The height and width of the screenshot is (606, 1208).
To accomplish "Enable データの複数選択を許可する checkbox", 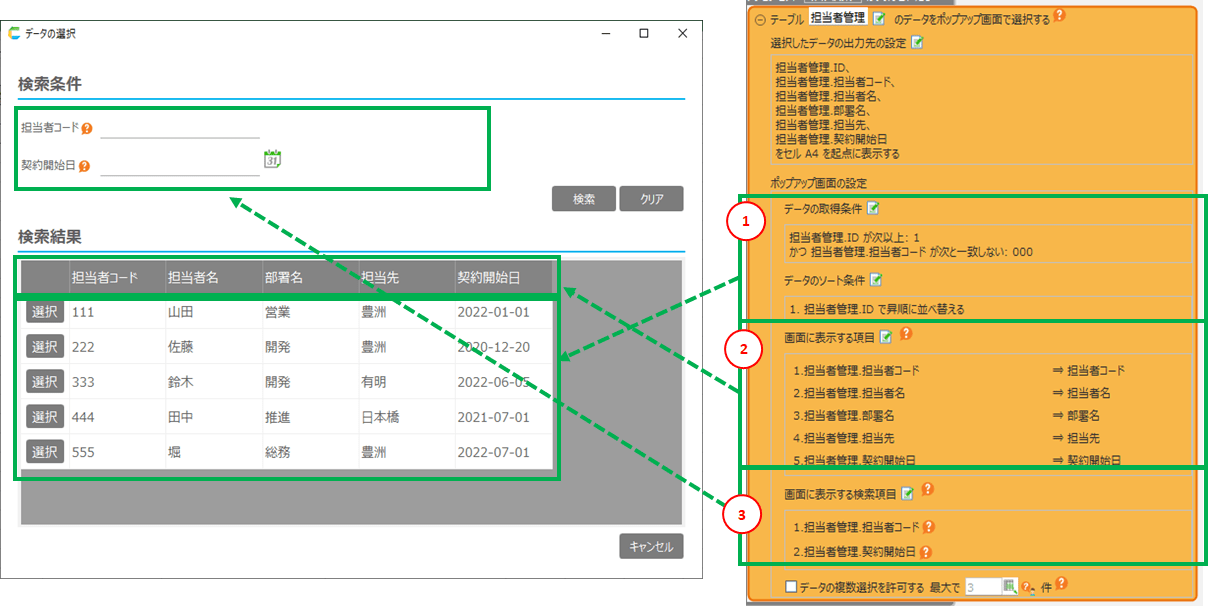I will tap(791, 587).
